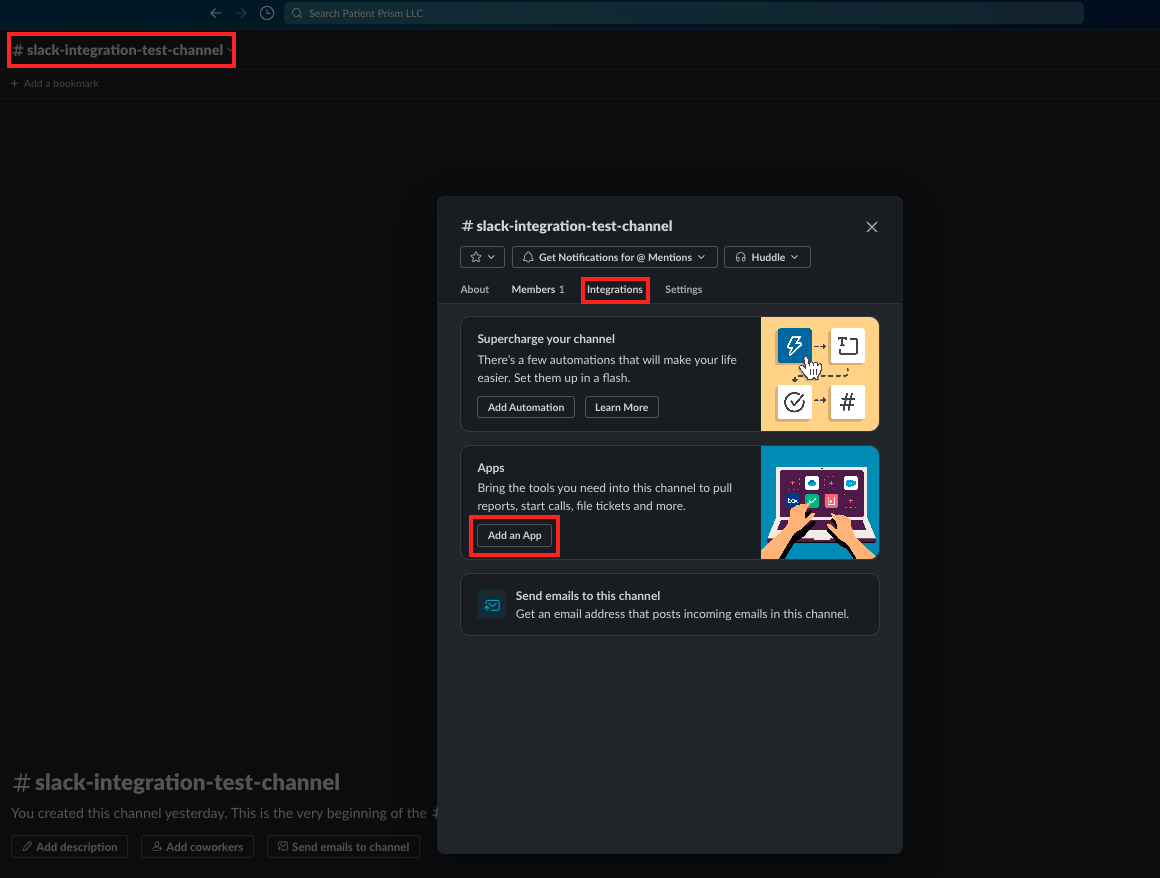This screenshot has width=1160, height=878.
Task: Click the back navigation arrow
Action: click(216, 13)
